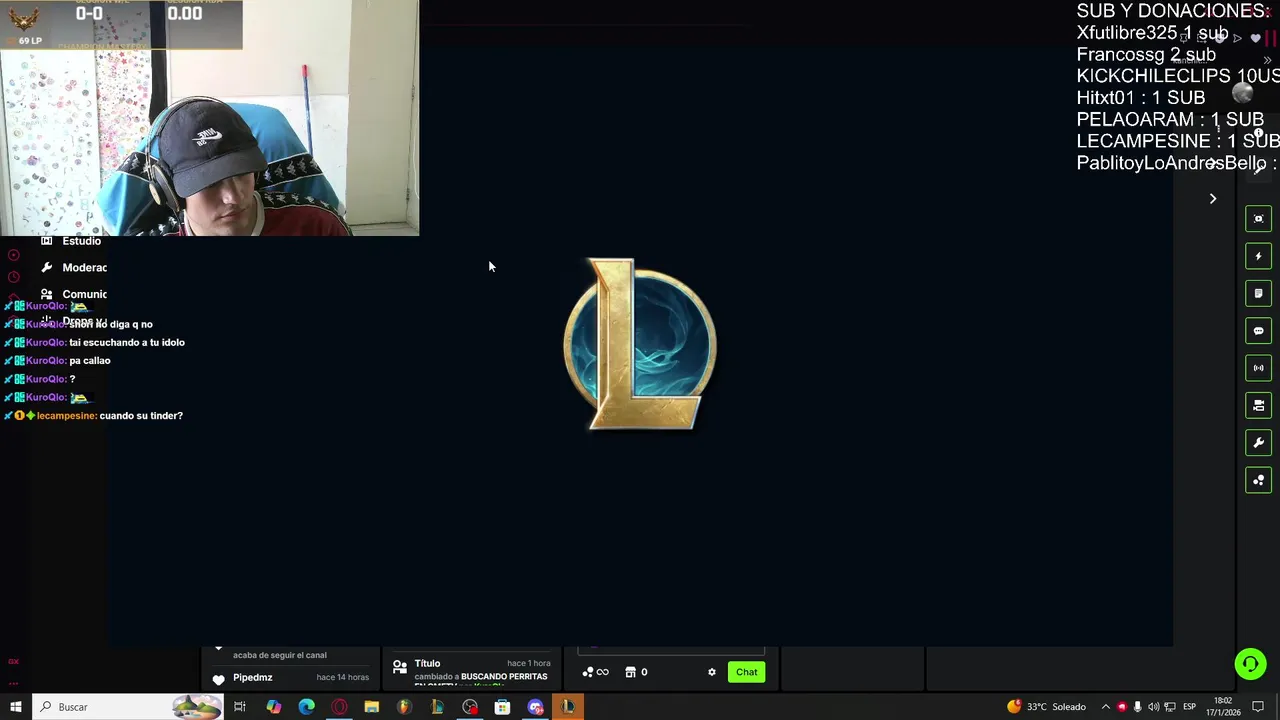The width and height of the screenshot is (1280, 720).
Task: Show hidden system tray icons
Action: point(1105,707)
